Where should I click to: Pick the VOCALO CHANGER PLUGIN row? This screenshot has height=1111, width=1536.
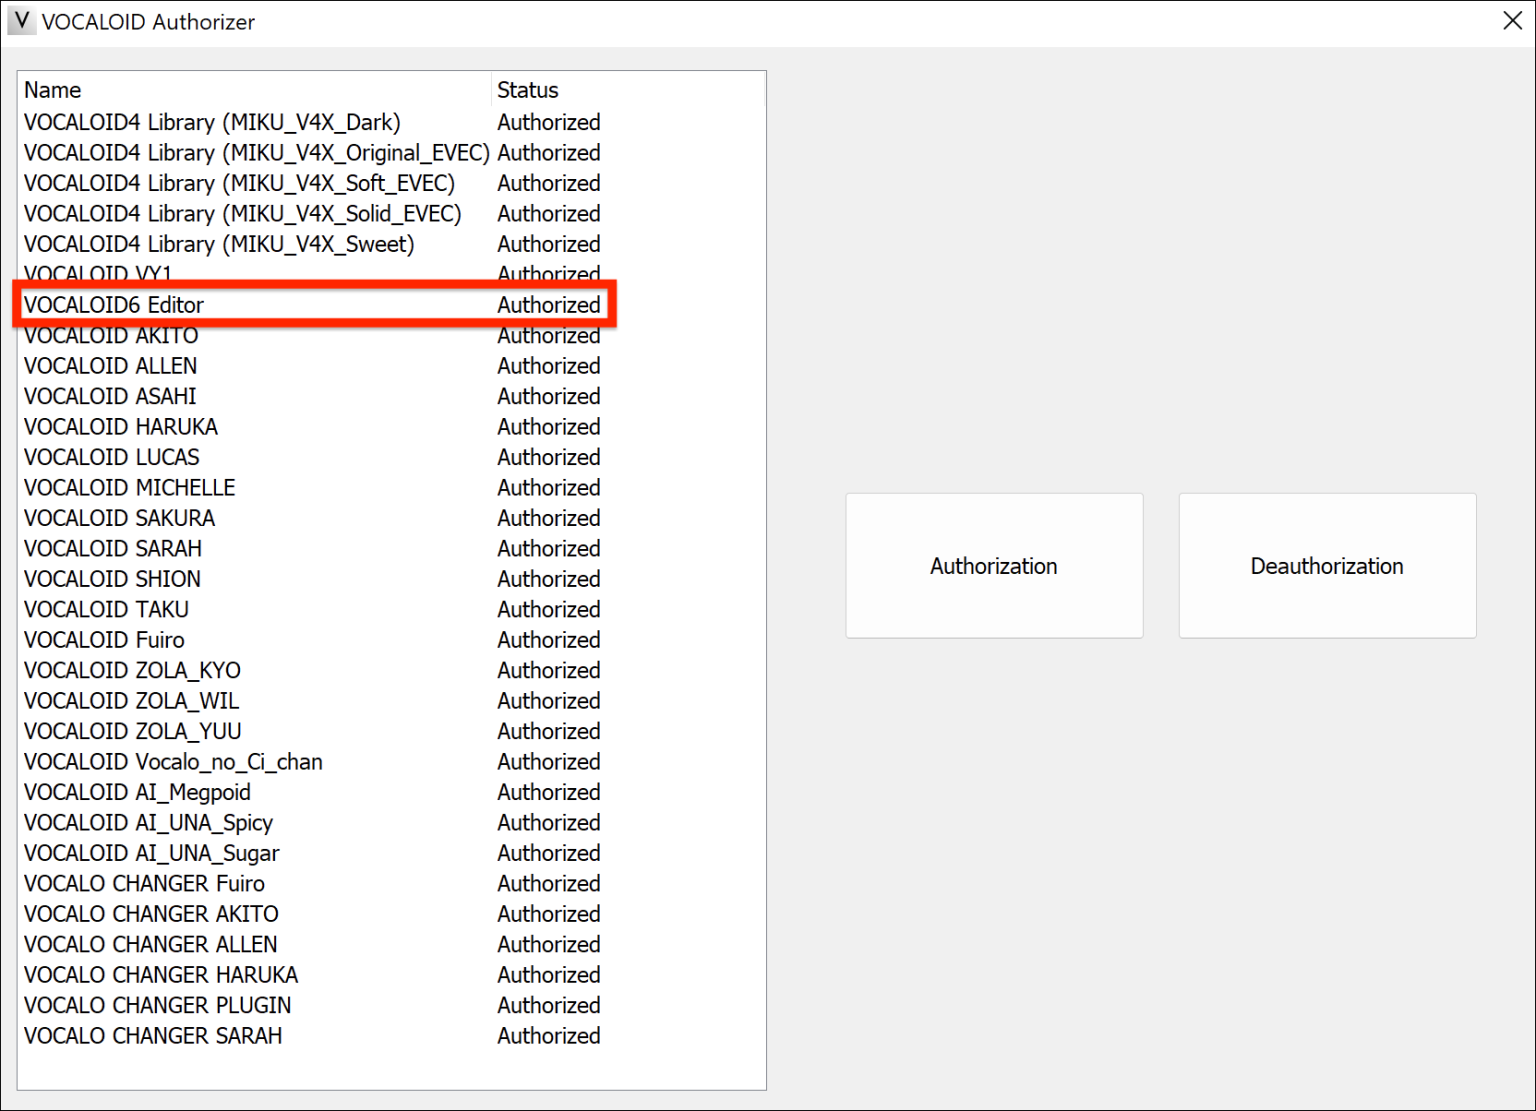[x=158, y=1005]
